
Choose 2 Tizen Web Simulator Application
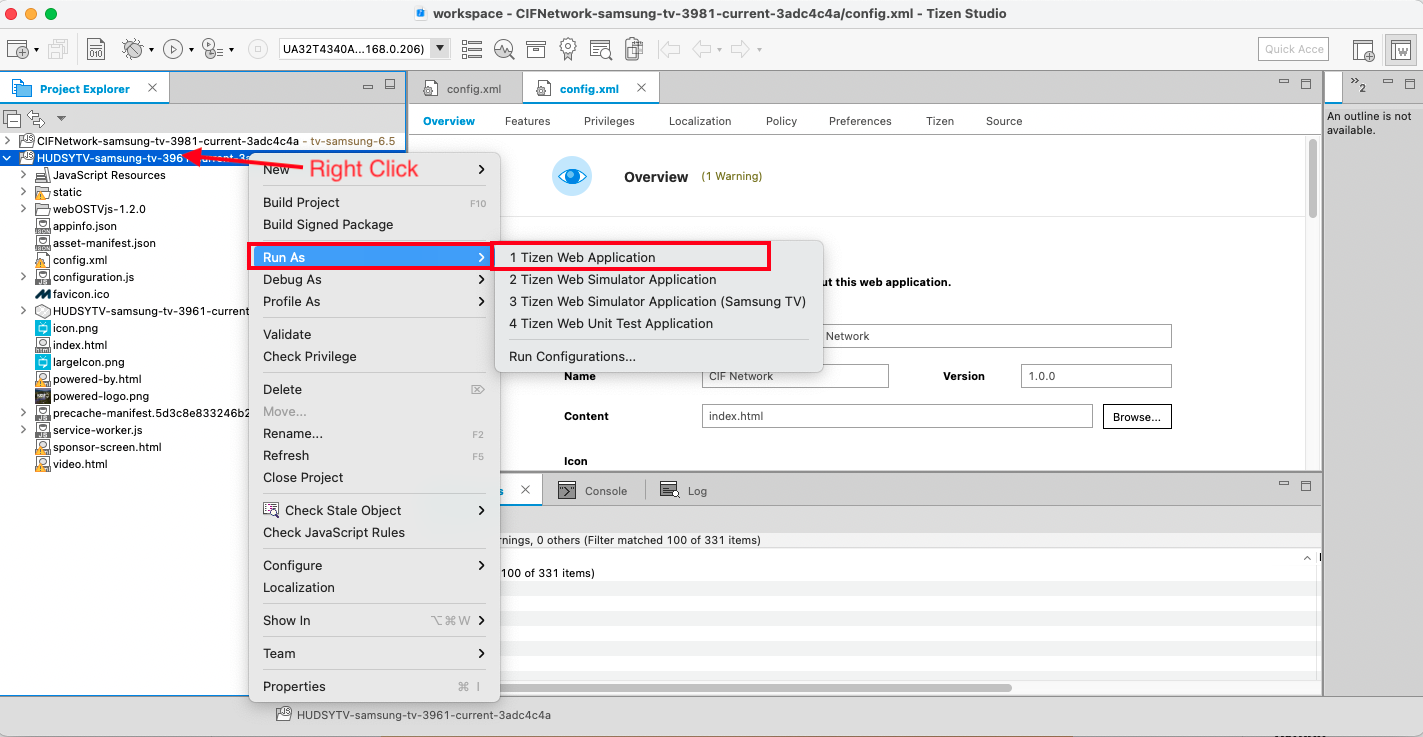point(658,280)
